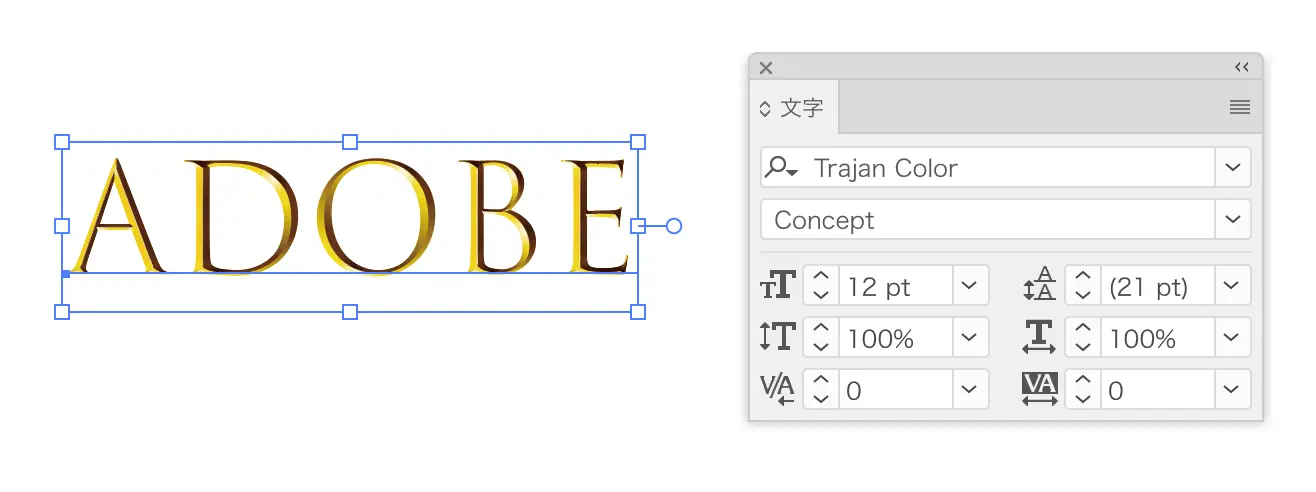Image resolution: width=1316 pixels, height=492 pixels.
Task: Select the left-middle bounding box handle
Action: pyautogui.click(x=62, y=226)
